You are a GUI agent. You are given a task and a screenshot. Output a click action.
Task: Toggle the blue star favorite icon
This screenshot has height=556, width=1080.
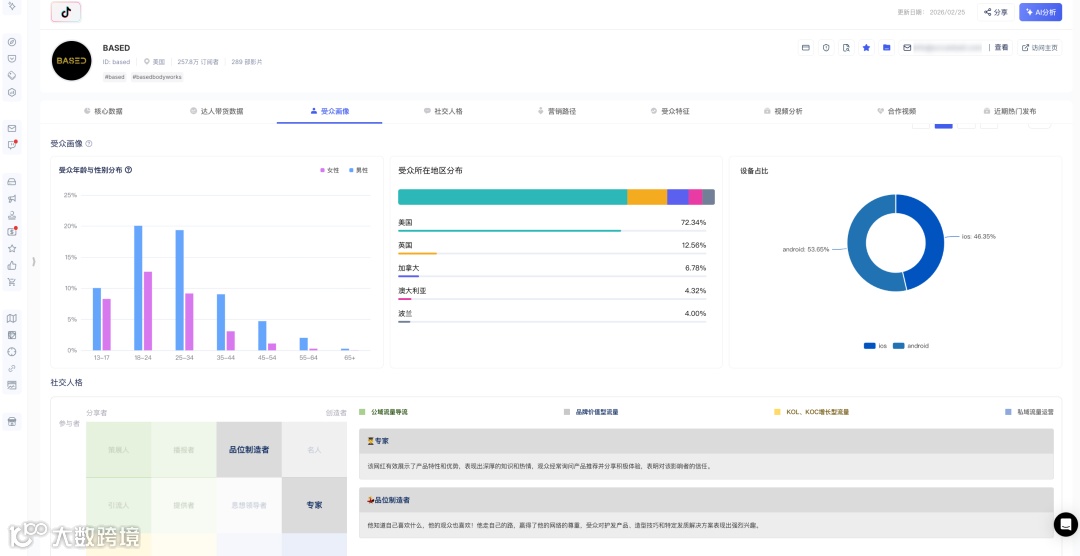(x=866, y=48)
